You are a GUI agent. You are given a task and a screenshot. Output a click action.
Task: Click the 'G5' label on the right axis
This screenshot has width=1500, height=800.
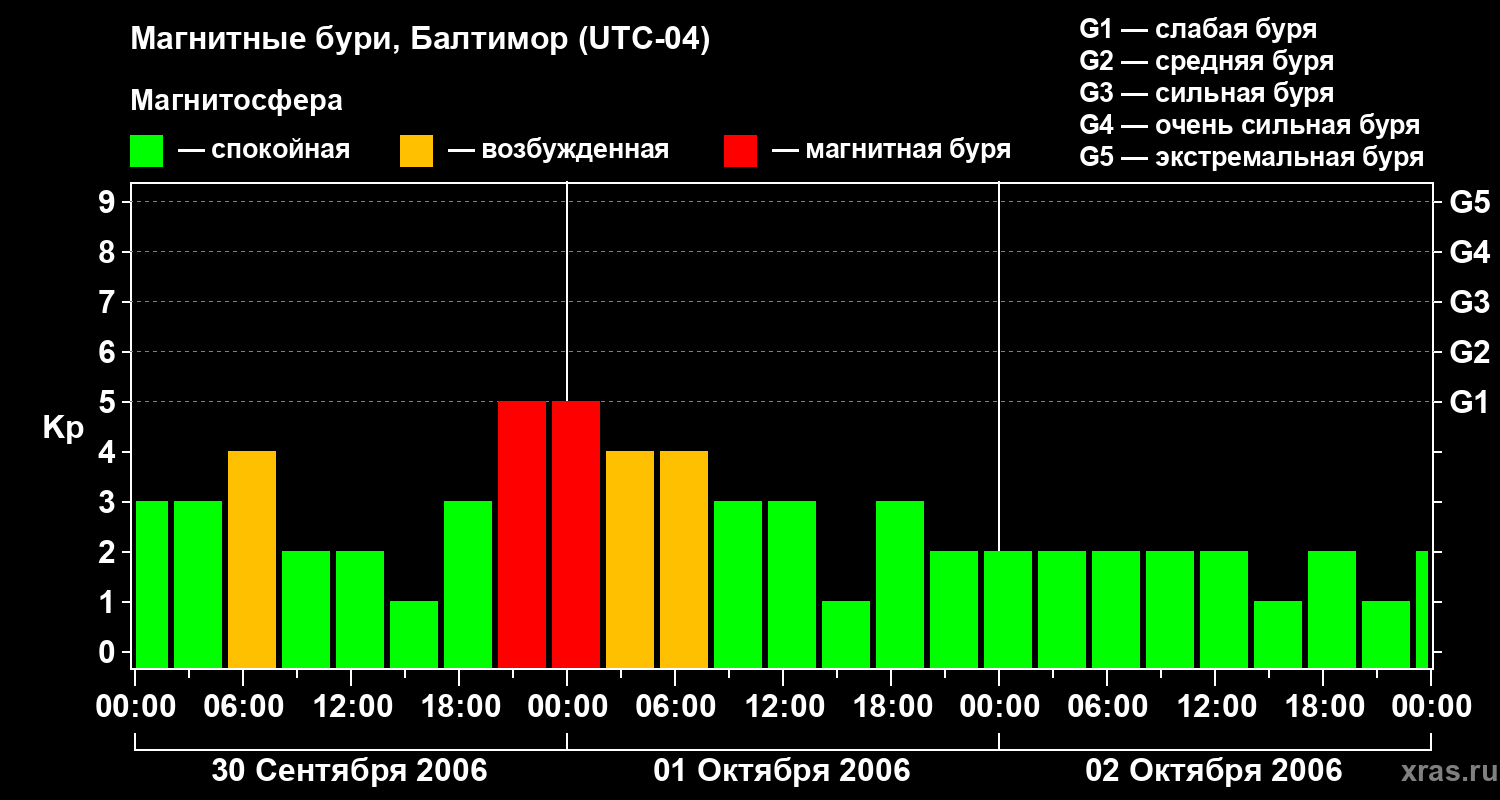(x=1470, y=202)
